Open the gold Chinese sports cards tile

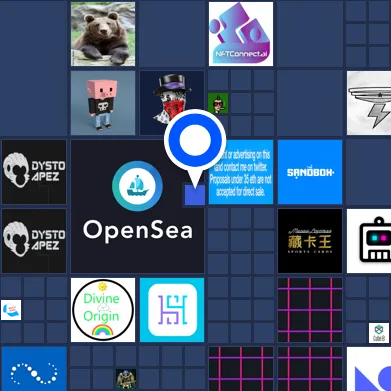(x=310, y=241)
